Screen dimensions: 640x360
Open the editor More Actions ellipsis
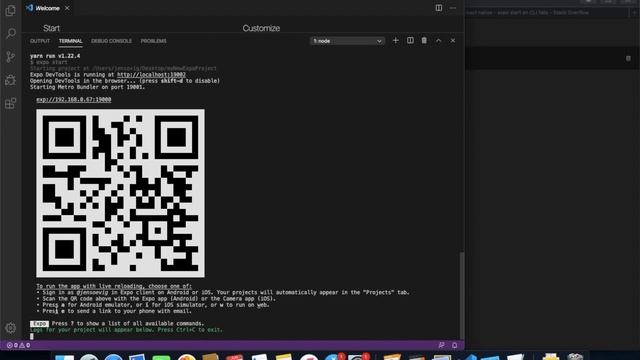[x=453, y=8]
